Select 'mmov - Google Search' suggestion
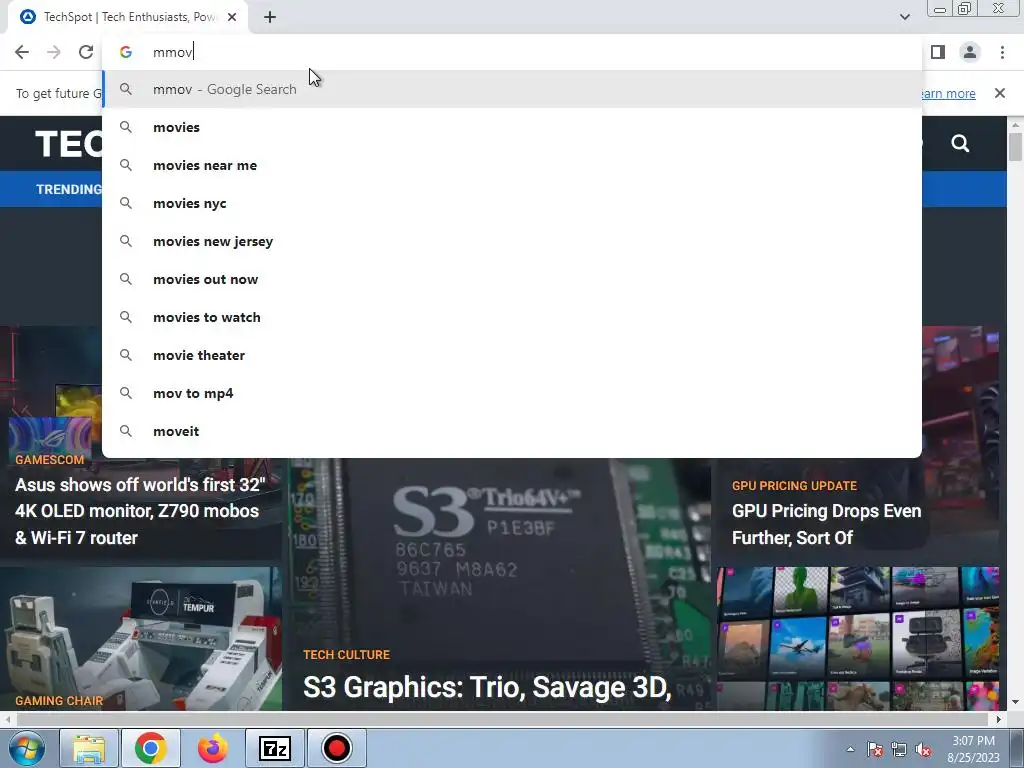This screenshot has width=1024, height=768. click(512, 89)
